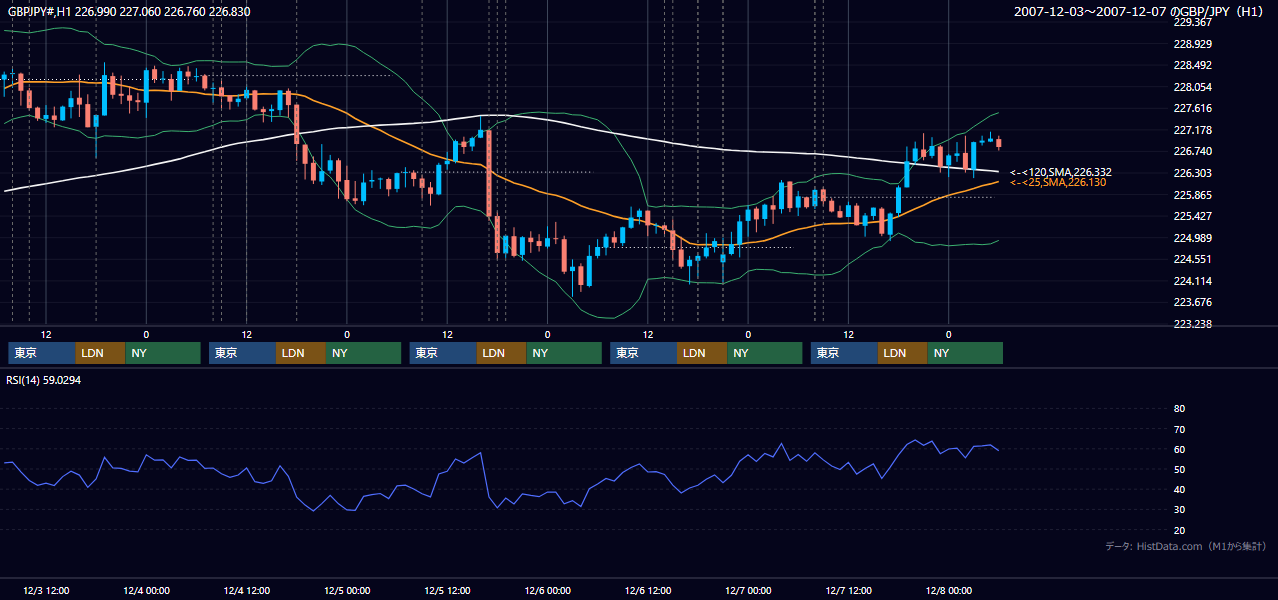Click price axis value 227.178

tap(1192, 130)
